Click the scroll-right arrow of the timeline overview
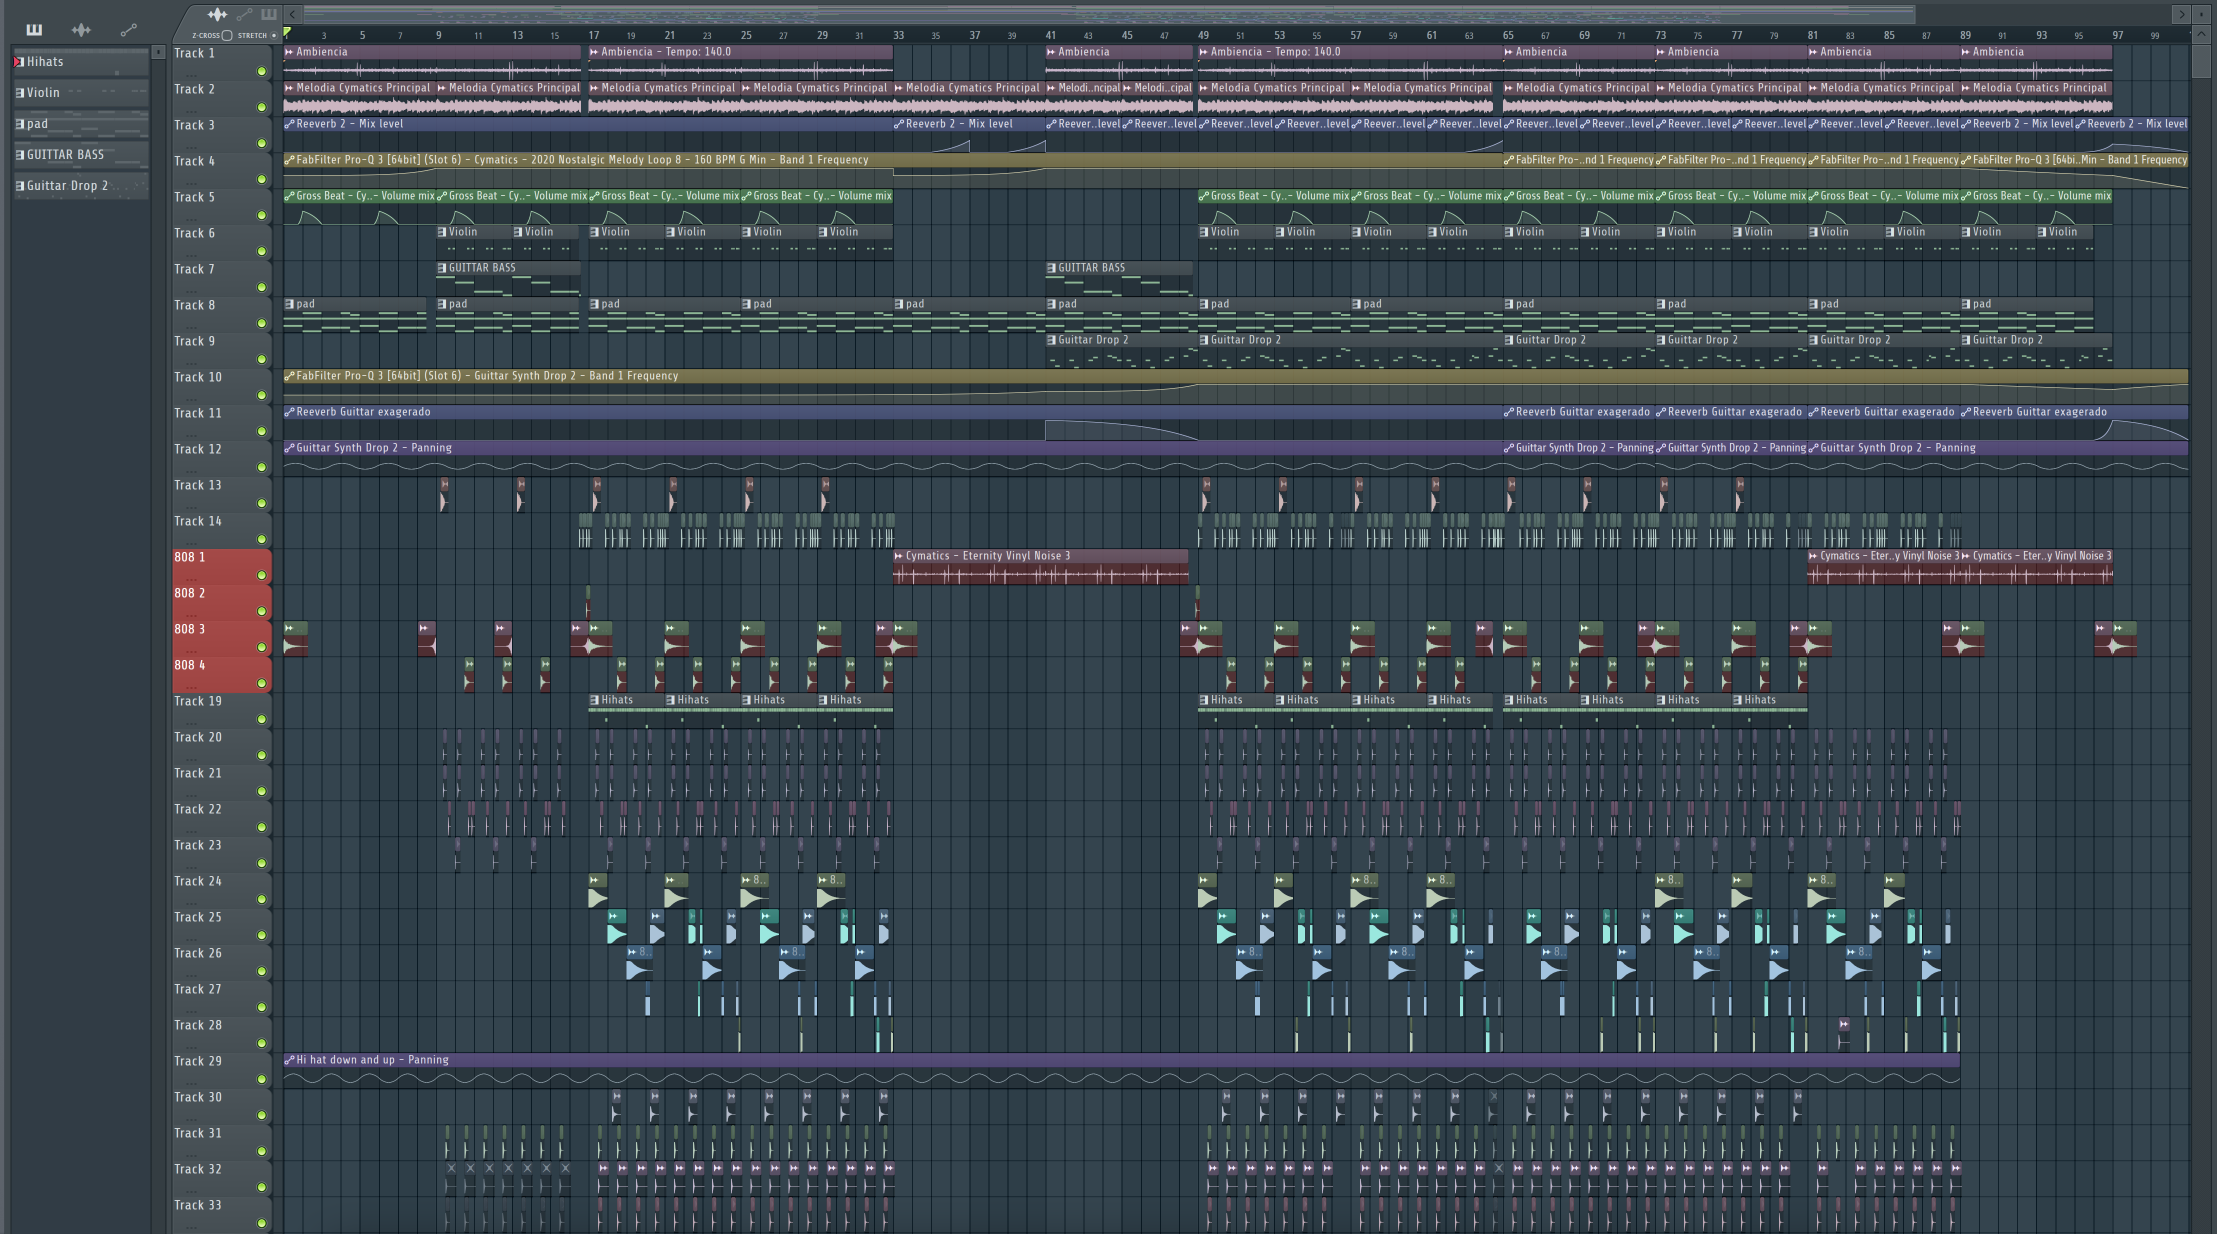 pos(2182,14)
